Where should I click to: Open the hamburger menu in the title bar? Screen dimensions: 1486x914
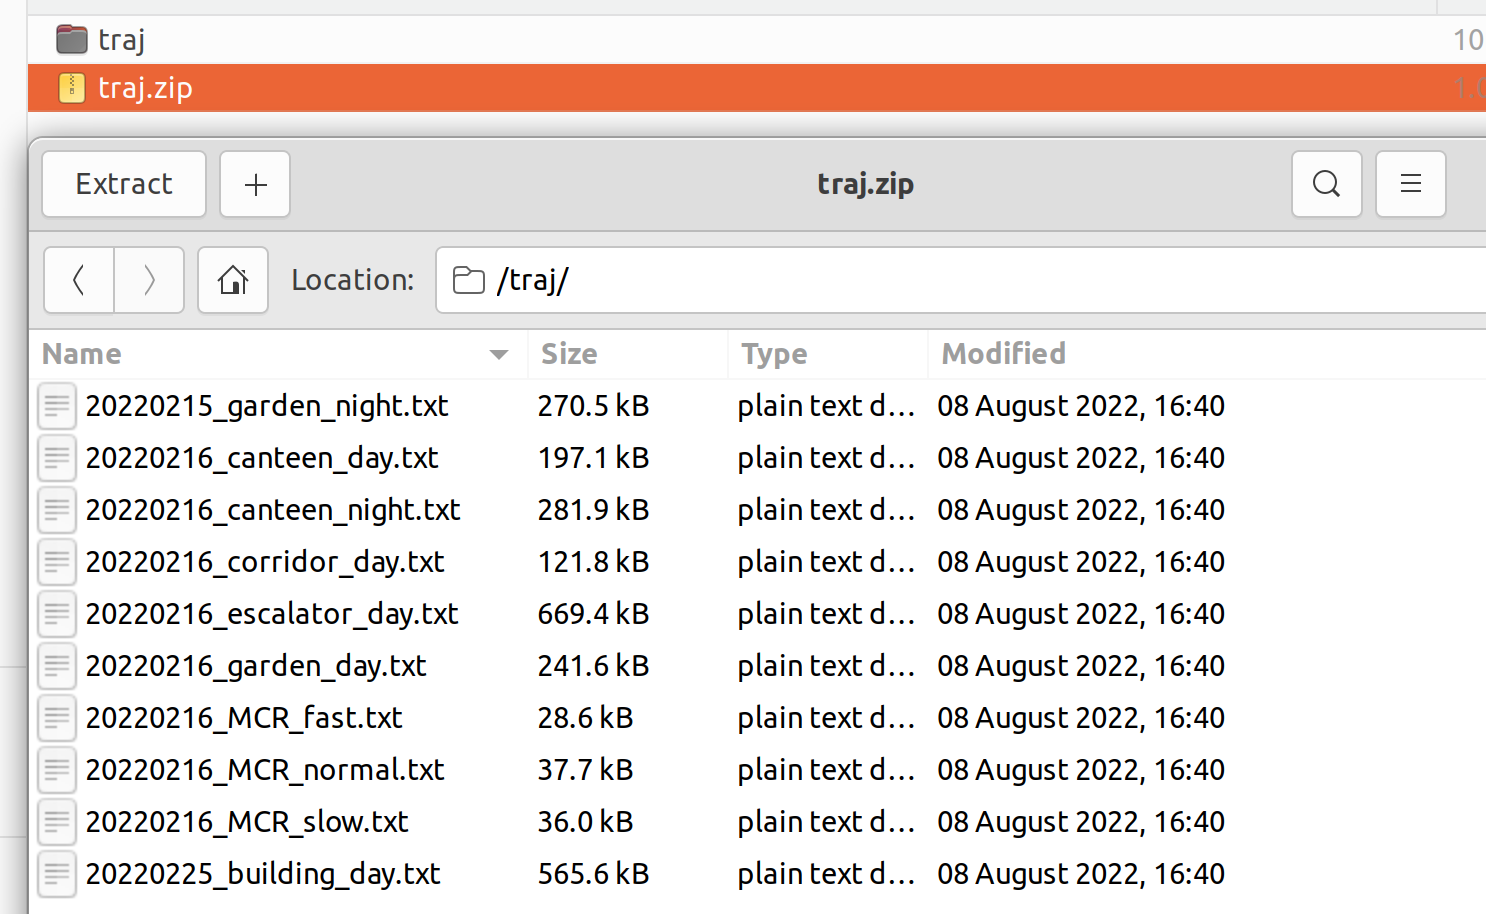(x=1410, y=184)
